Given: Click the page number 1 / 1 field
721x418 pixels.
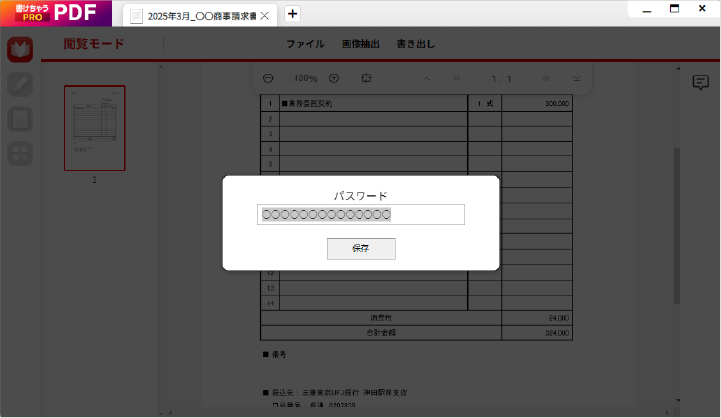Looking at the screenshot, I should [x=501, y=79].
